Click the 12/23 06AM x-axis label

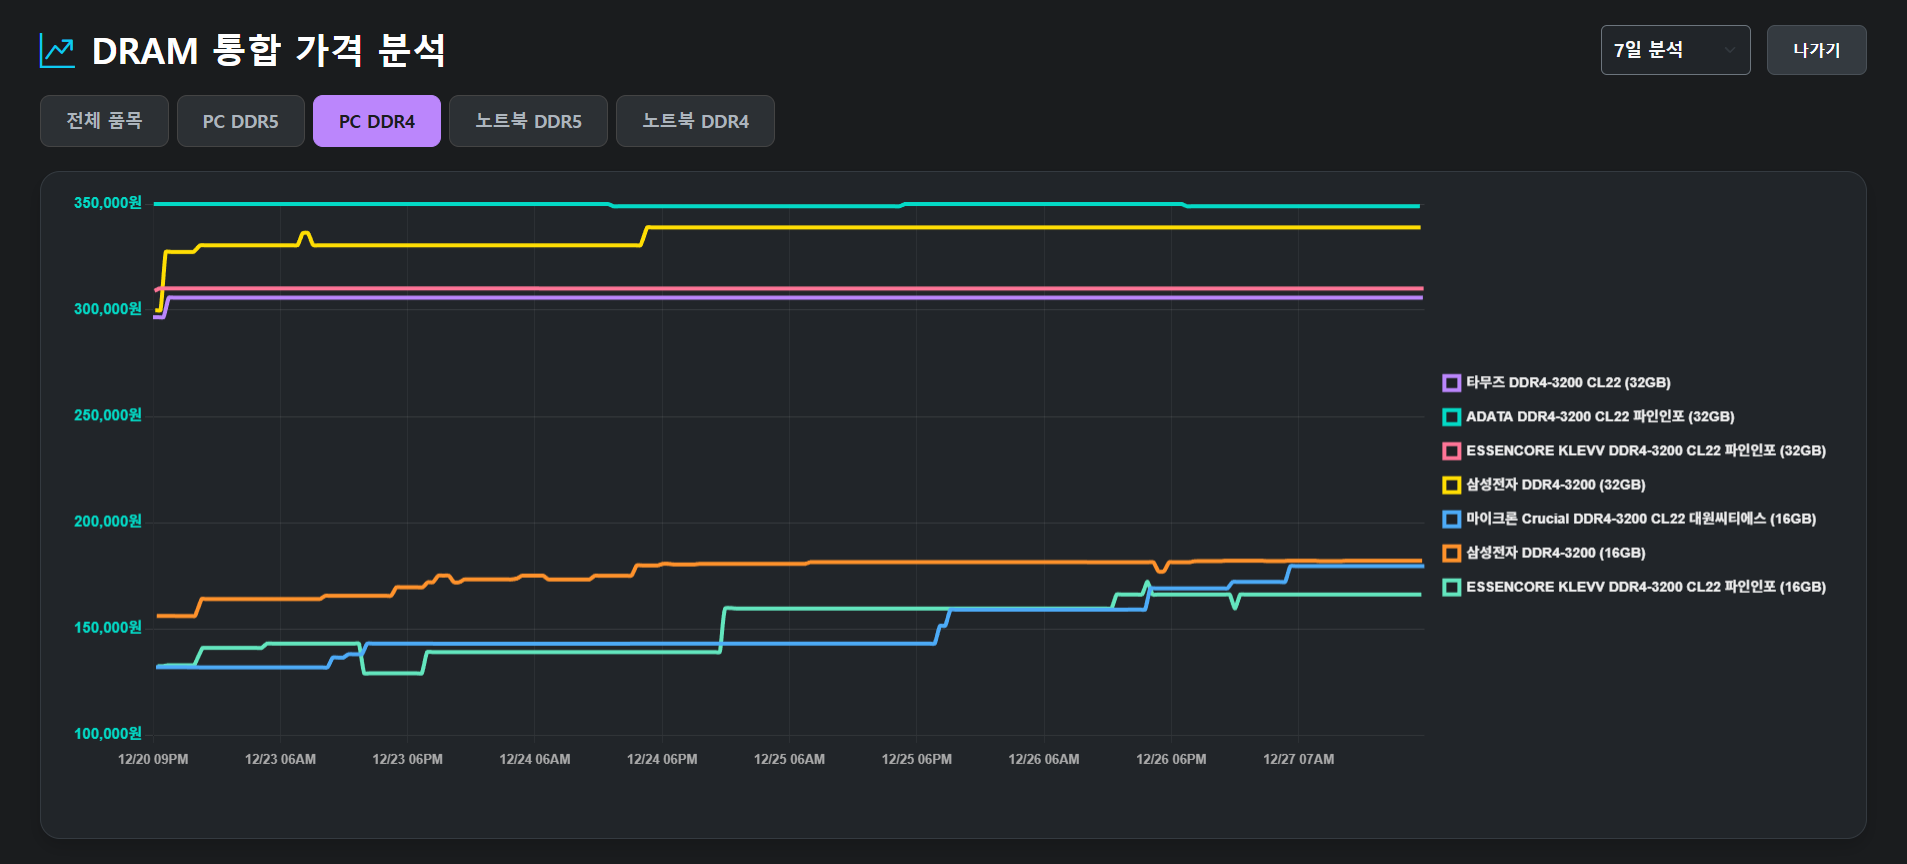point(280,759)
